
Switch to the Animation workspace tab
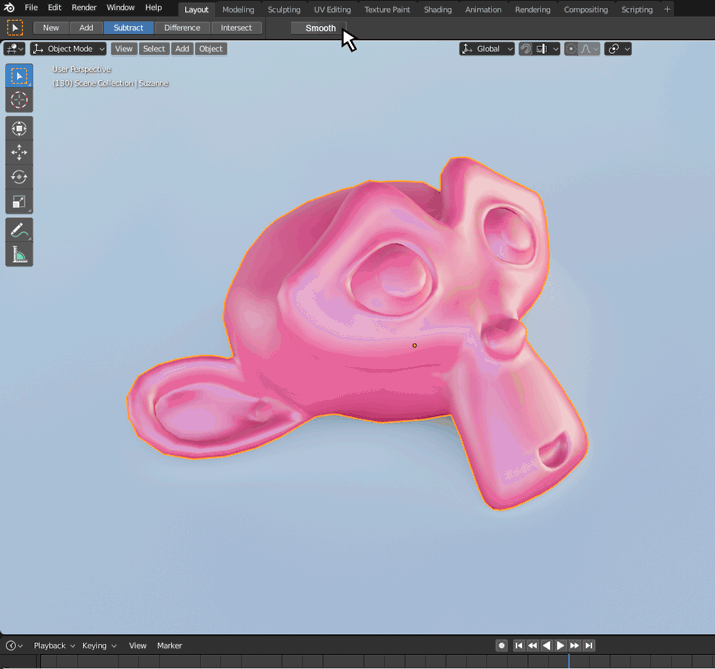tap(483, 10)
